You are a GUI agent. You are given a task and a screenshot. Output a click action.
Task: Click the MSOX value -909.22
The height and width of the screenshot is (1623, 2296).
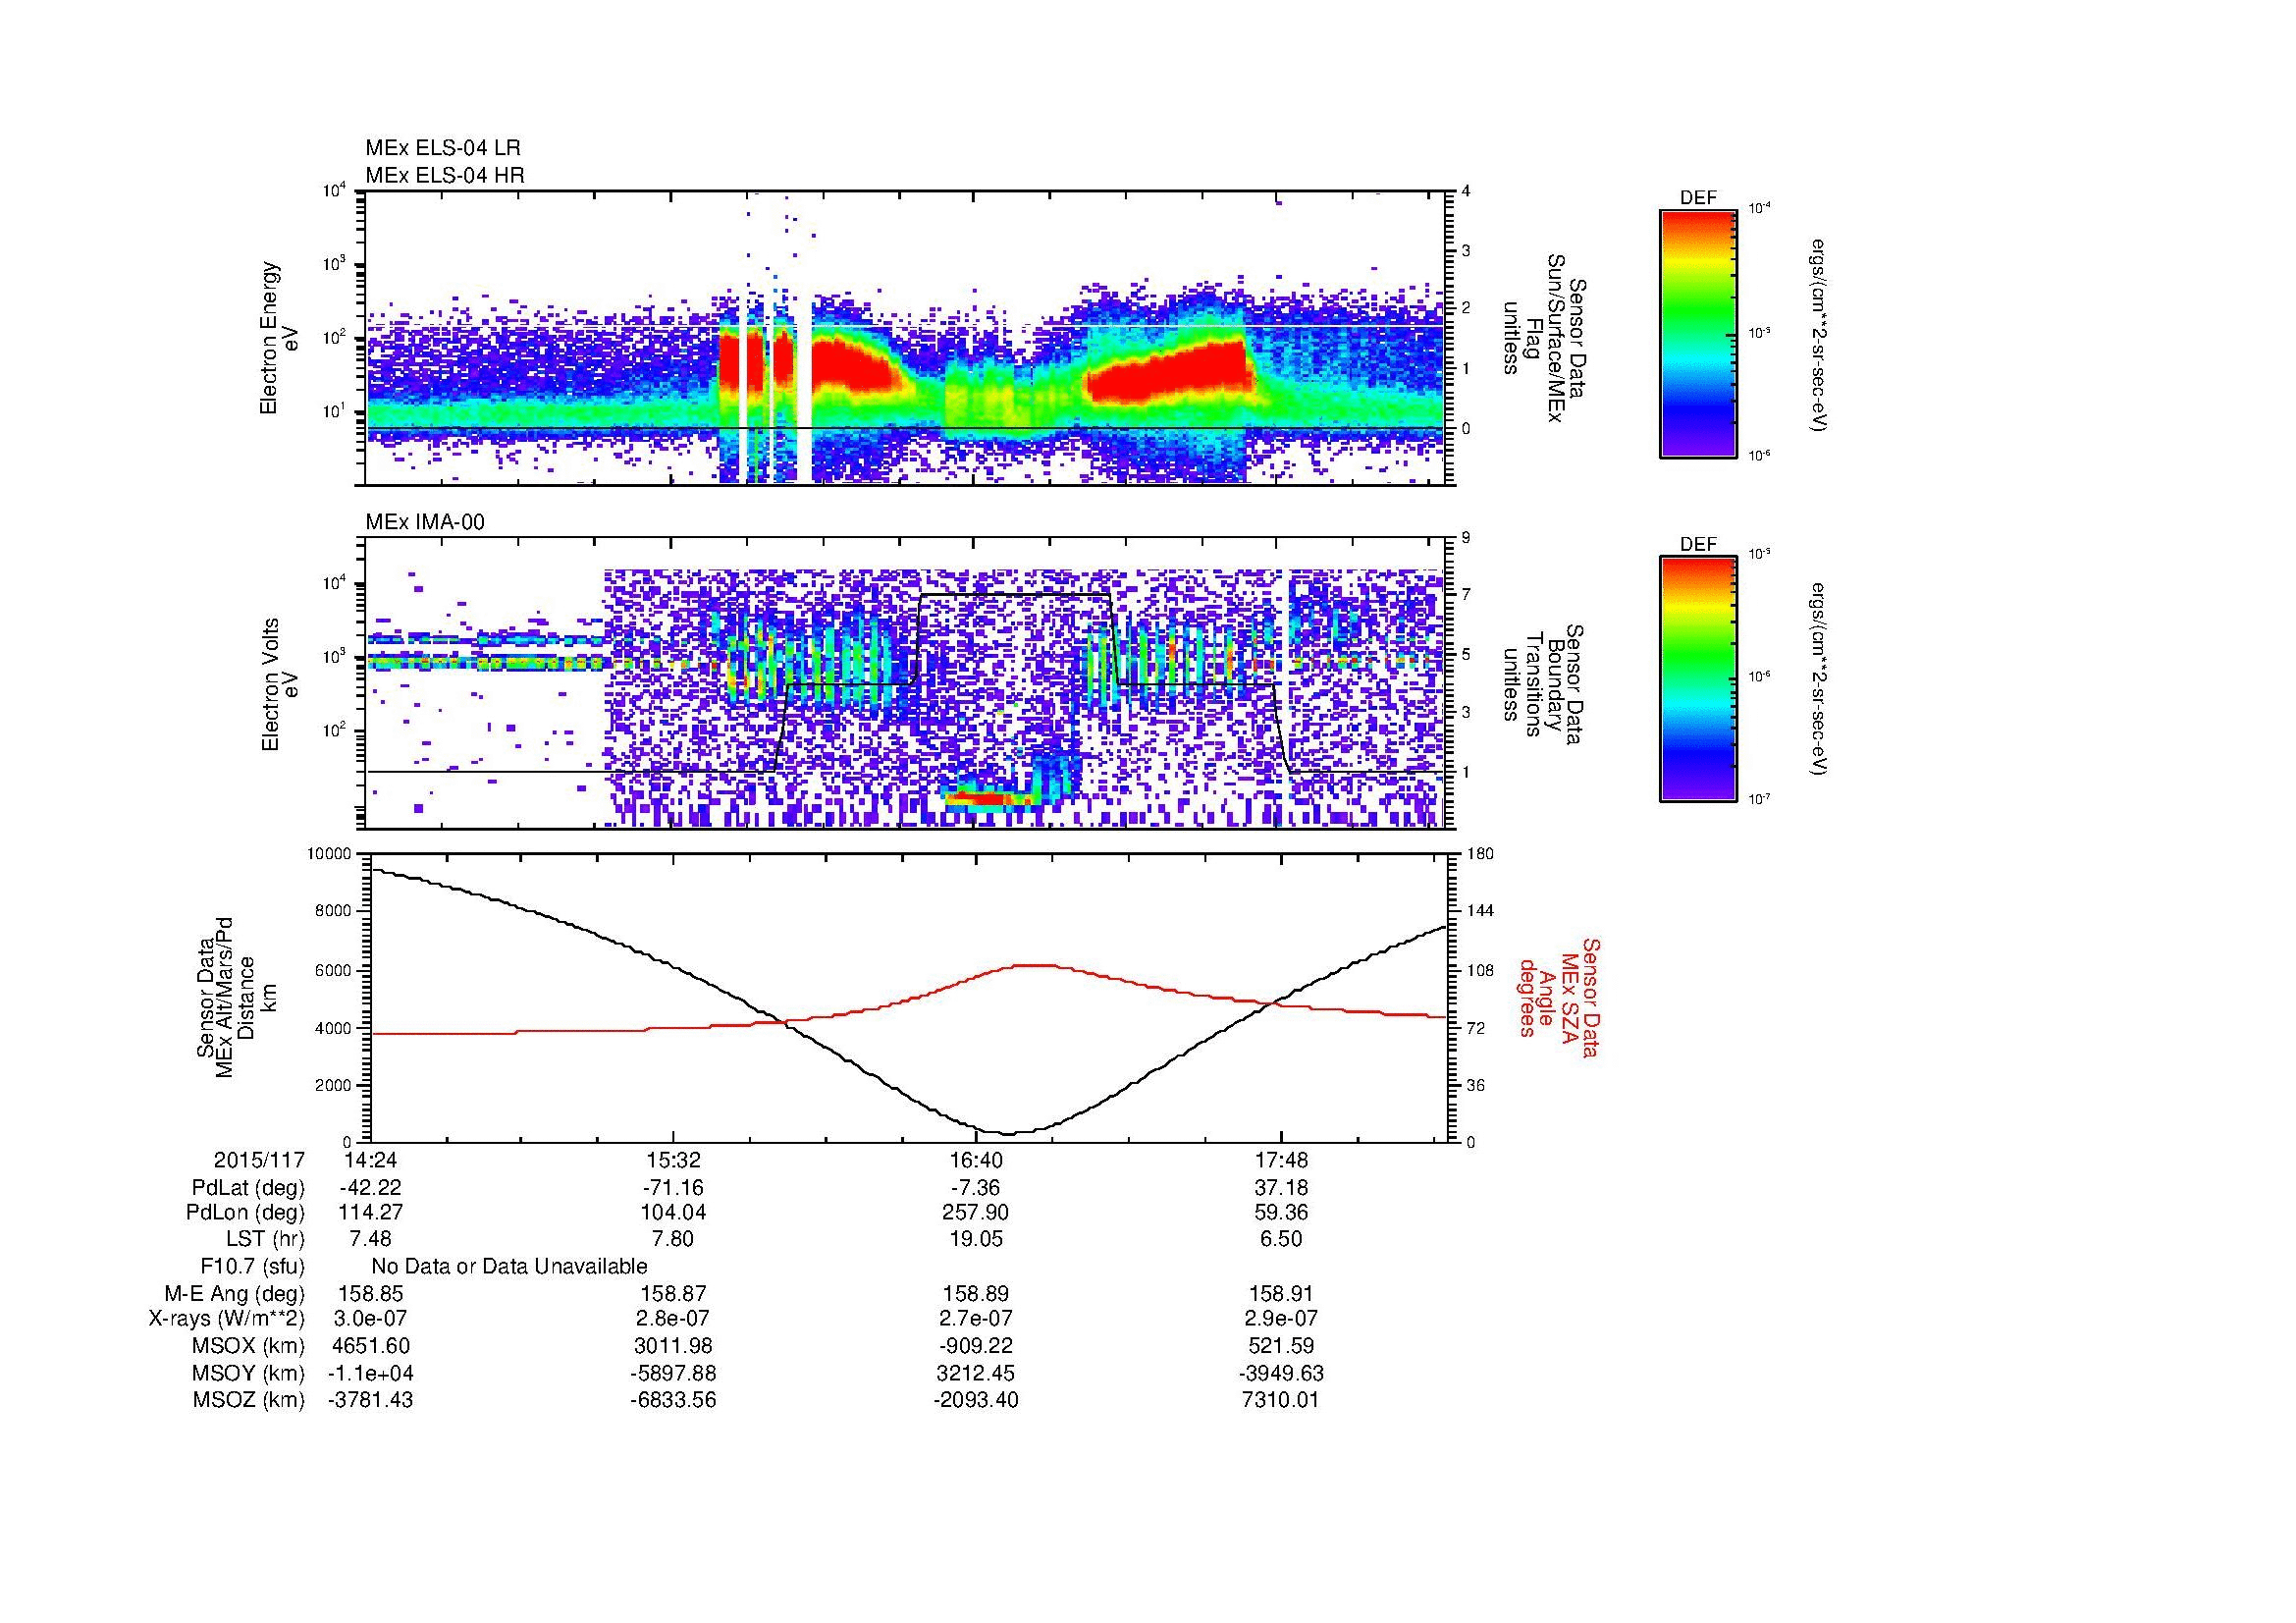976,1347
